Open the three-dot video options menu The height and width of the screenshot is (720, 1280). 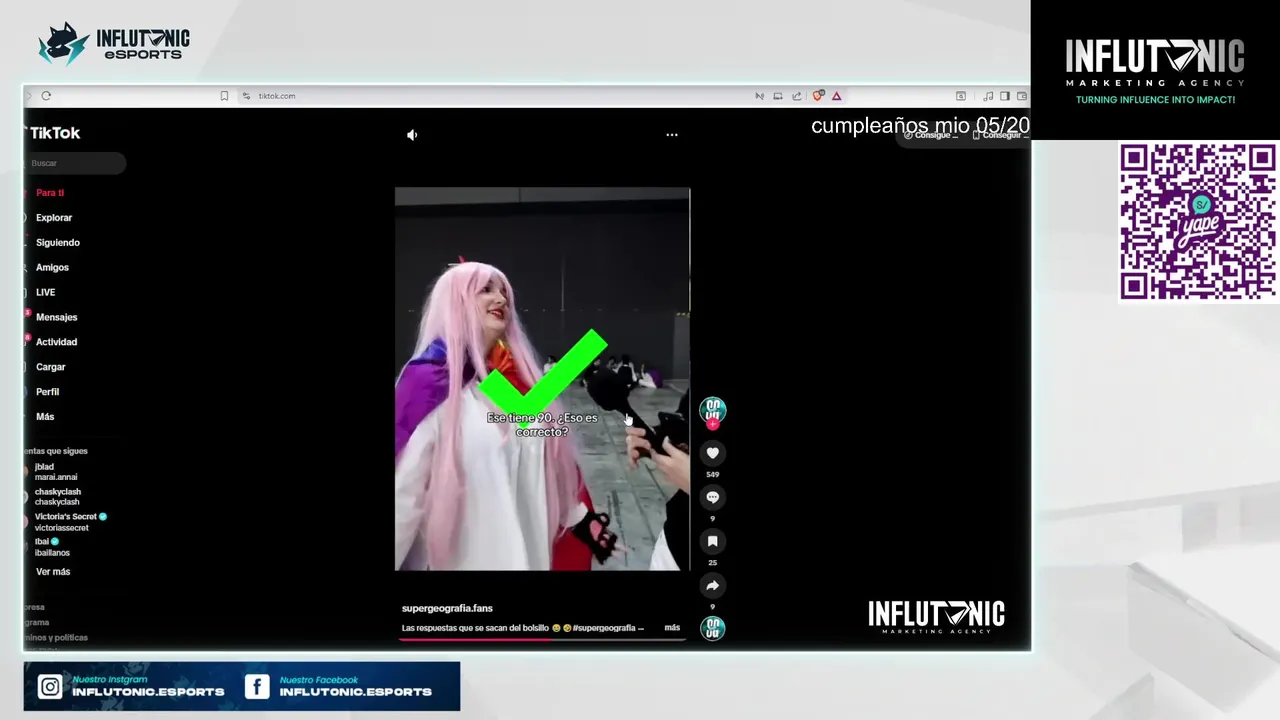[672, 134]
